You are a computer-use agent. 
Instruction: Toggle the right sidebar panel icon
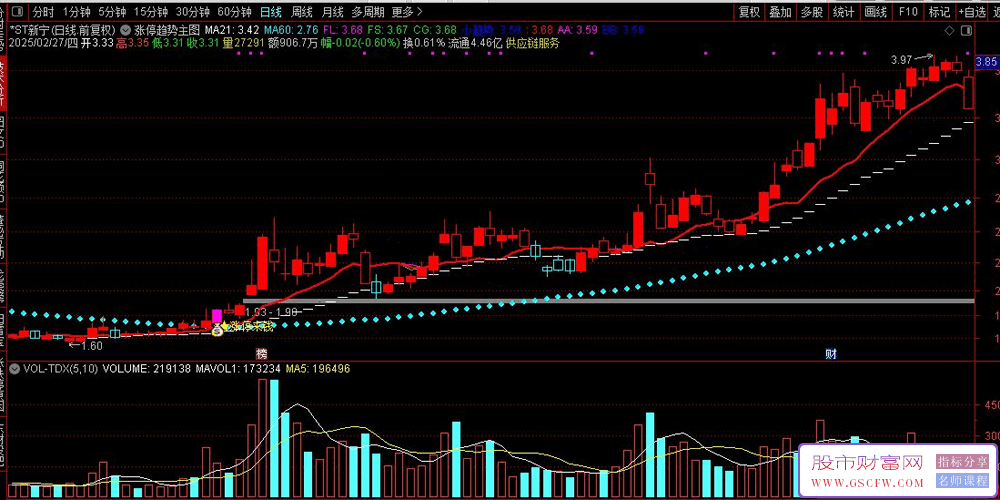point(966,31)
